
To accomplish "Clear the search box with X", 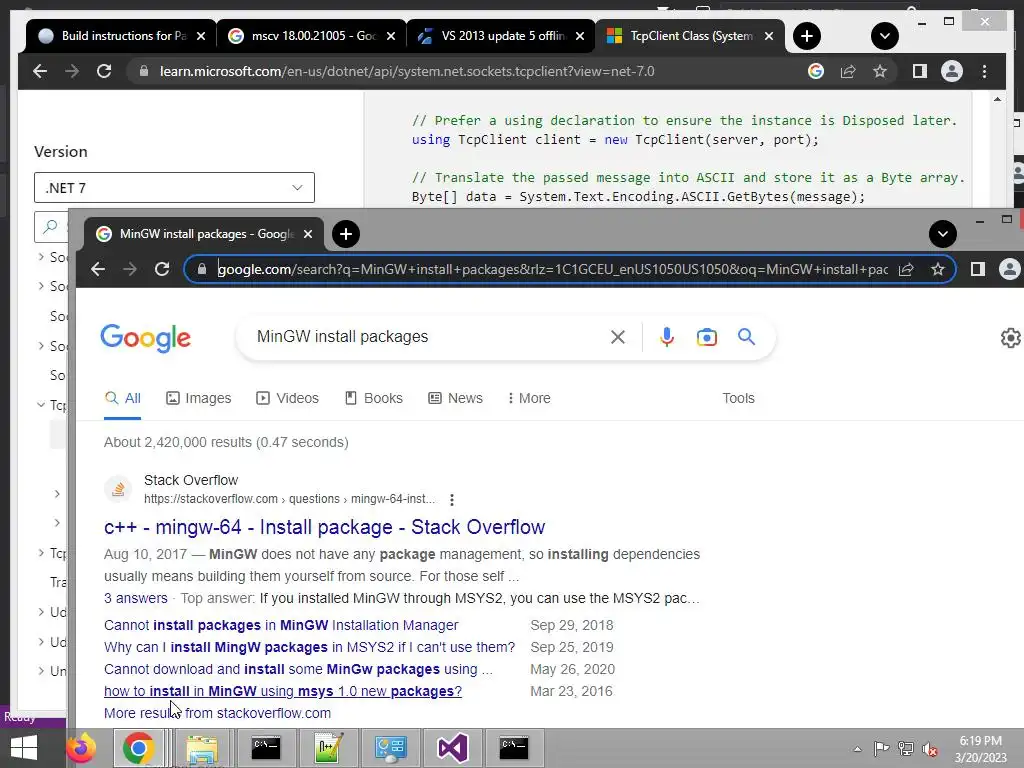I will [x=618, y=337].
